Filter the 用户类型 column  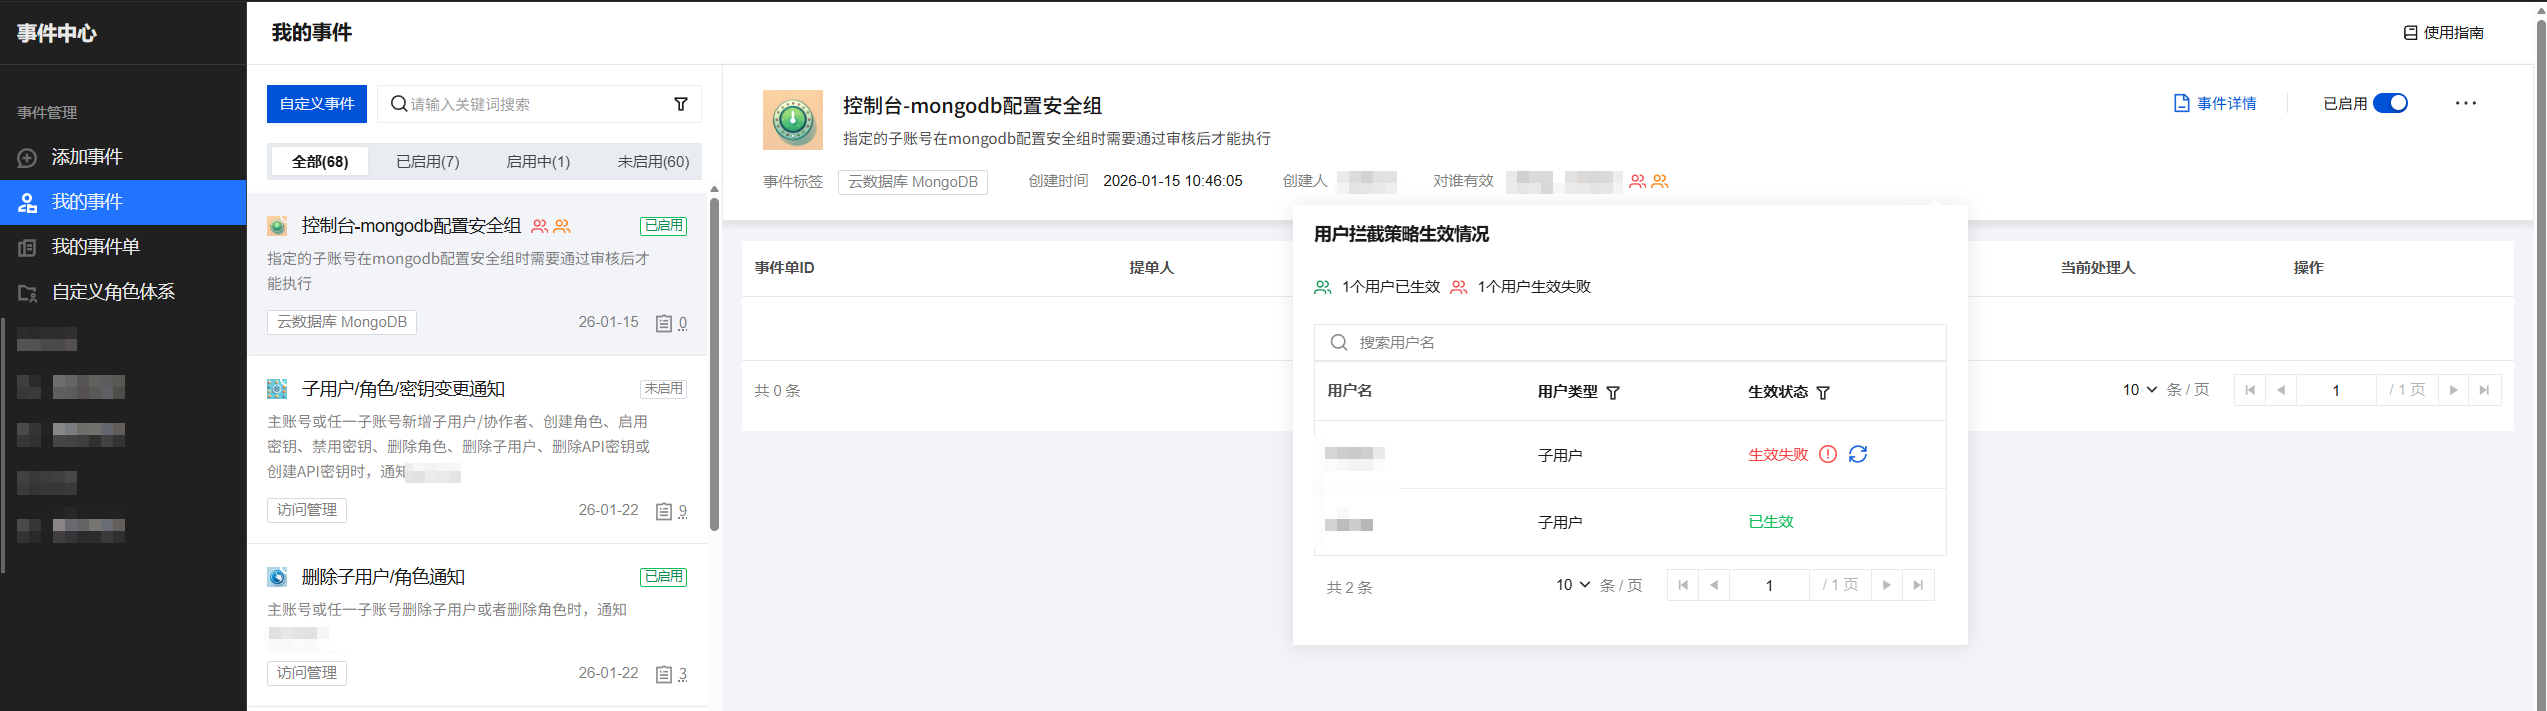pyautogui.click(x=1613, y=393)
